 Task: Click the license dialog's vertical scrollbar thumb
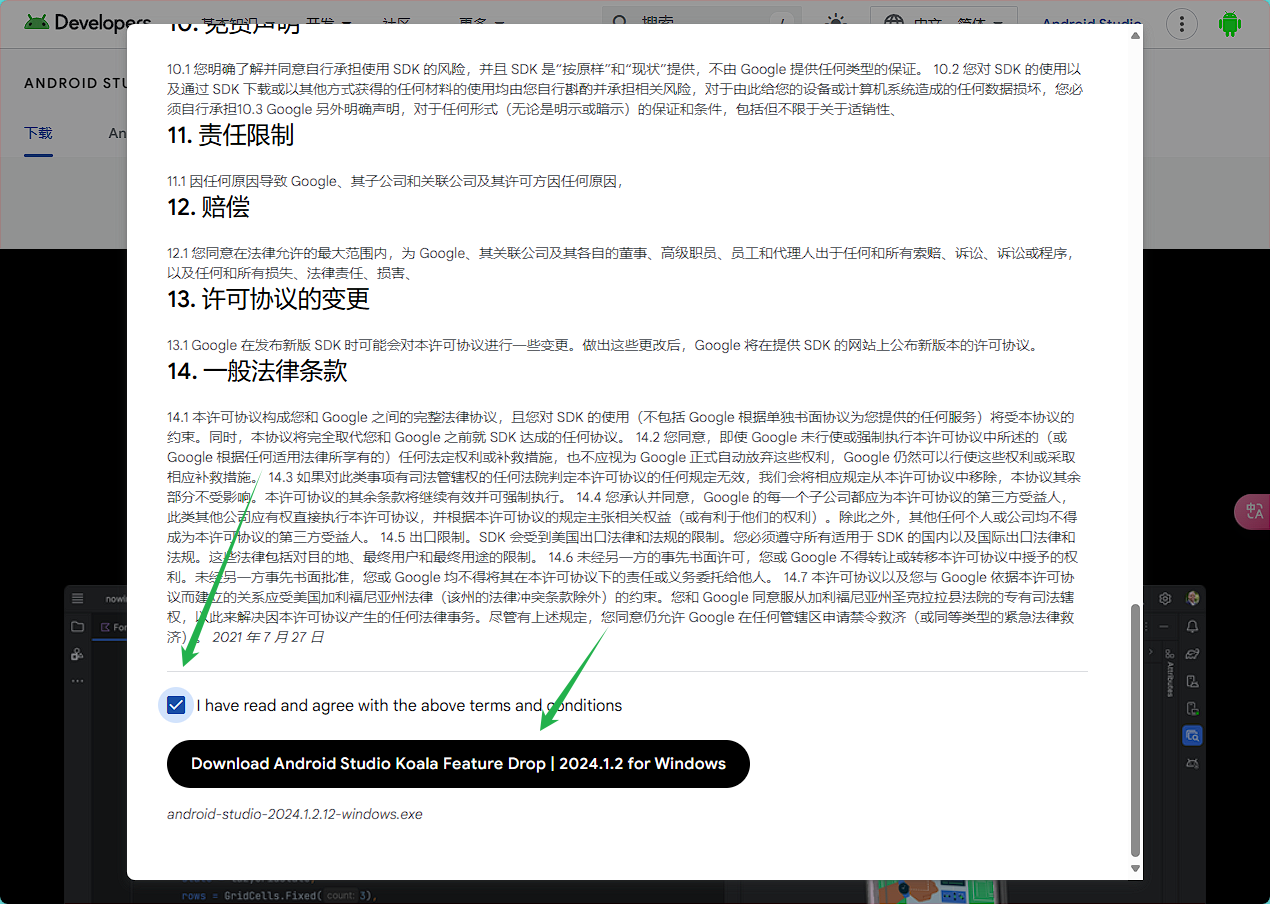(1135, 730)
